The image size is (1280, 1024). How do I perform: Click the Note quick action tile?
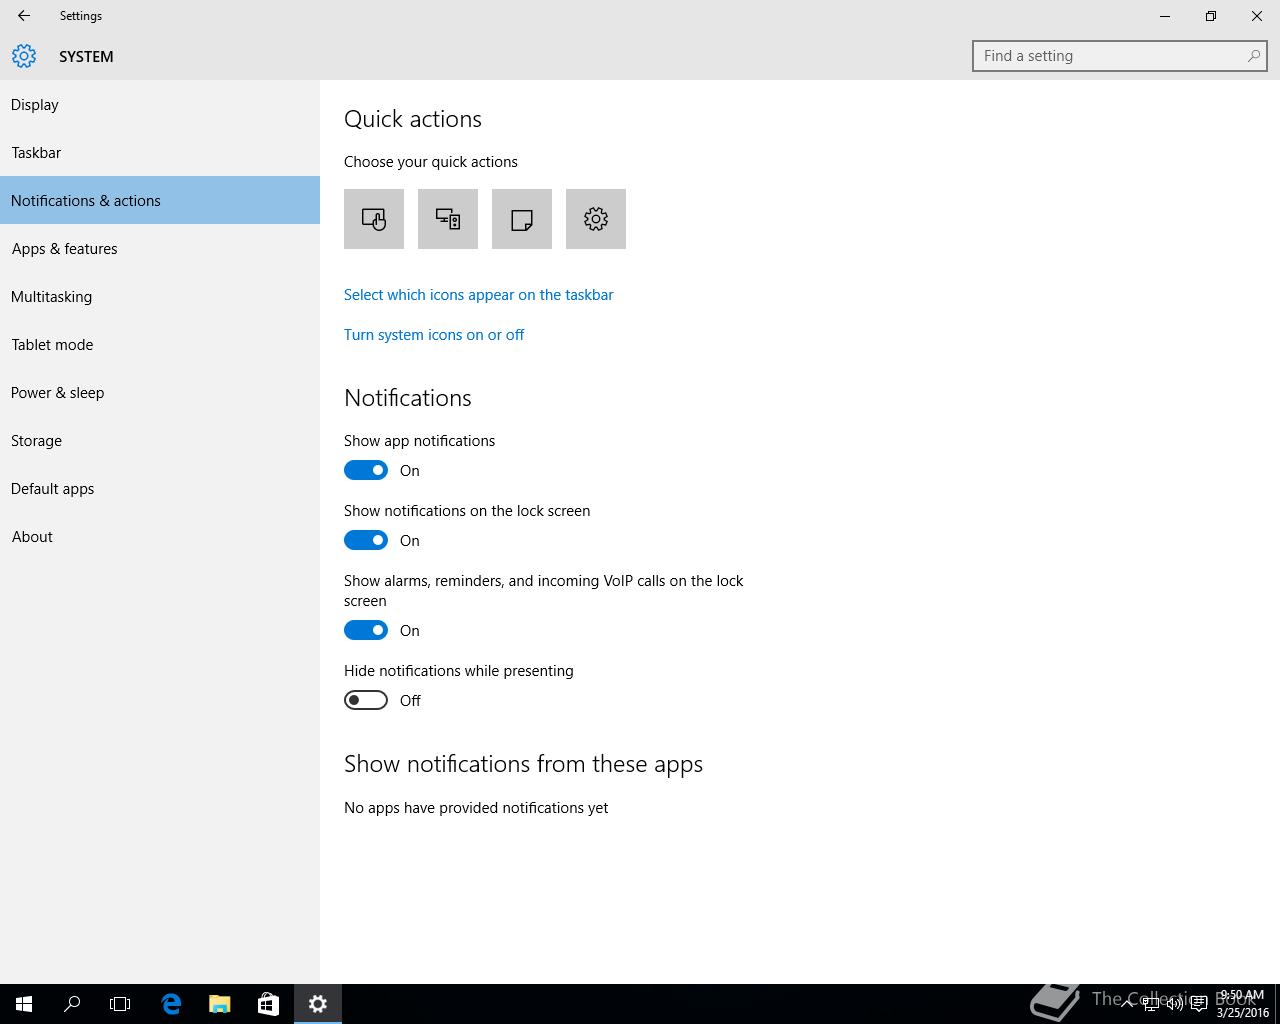point(522,219)
